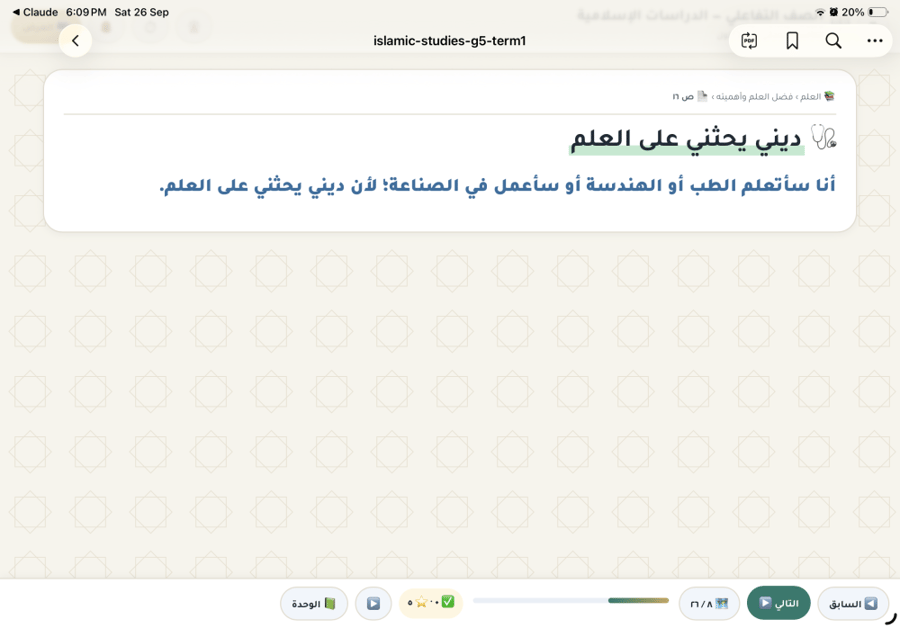Image resolution: width=900 pixels, height=628 pixels.
Task: Open the الوحدة unit button
Action: pyautogui.click(x=313, y=603)
